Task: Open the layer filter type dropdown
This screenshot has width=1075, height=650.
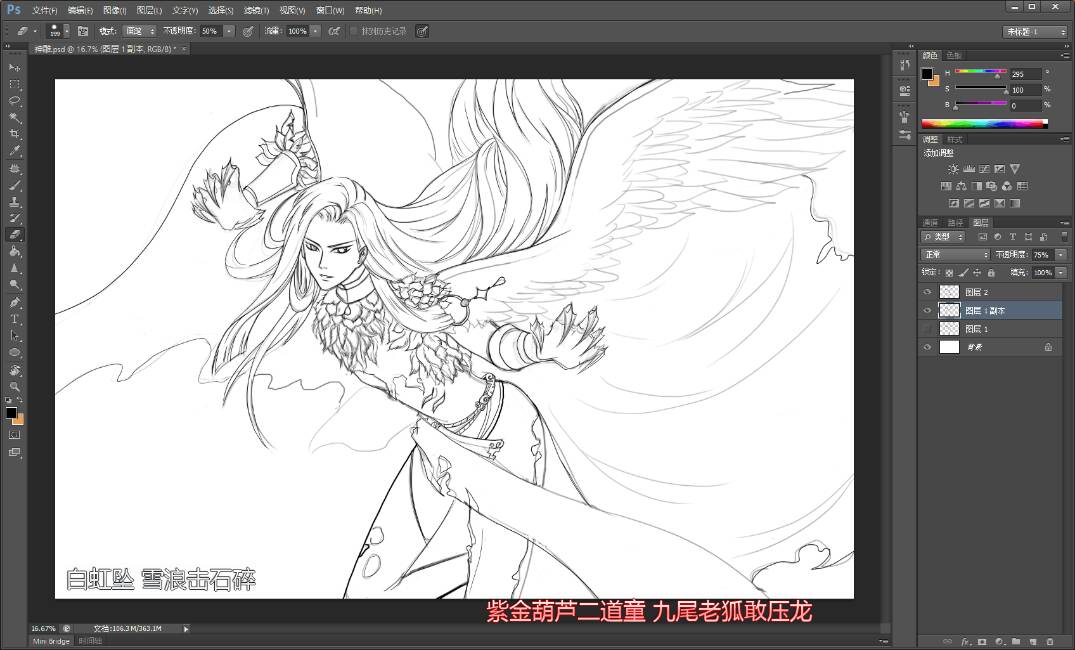Action: [943, 237]
